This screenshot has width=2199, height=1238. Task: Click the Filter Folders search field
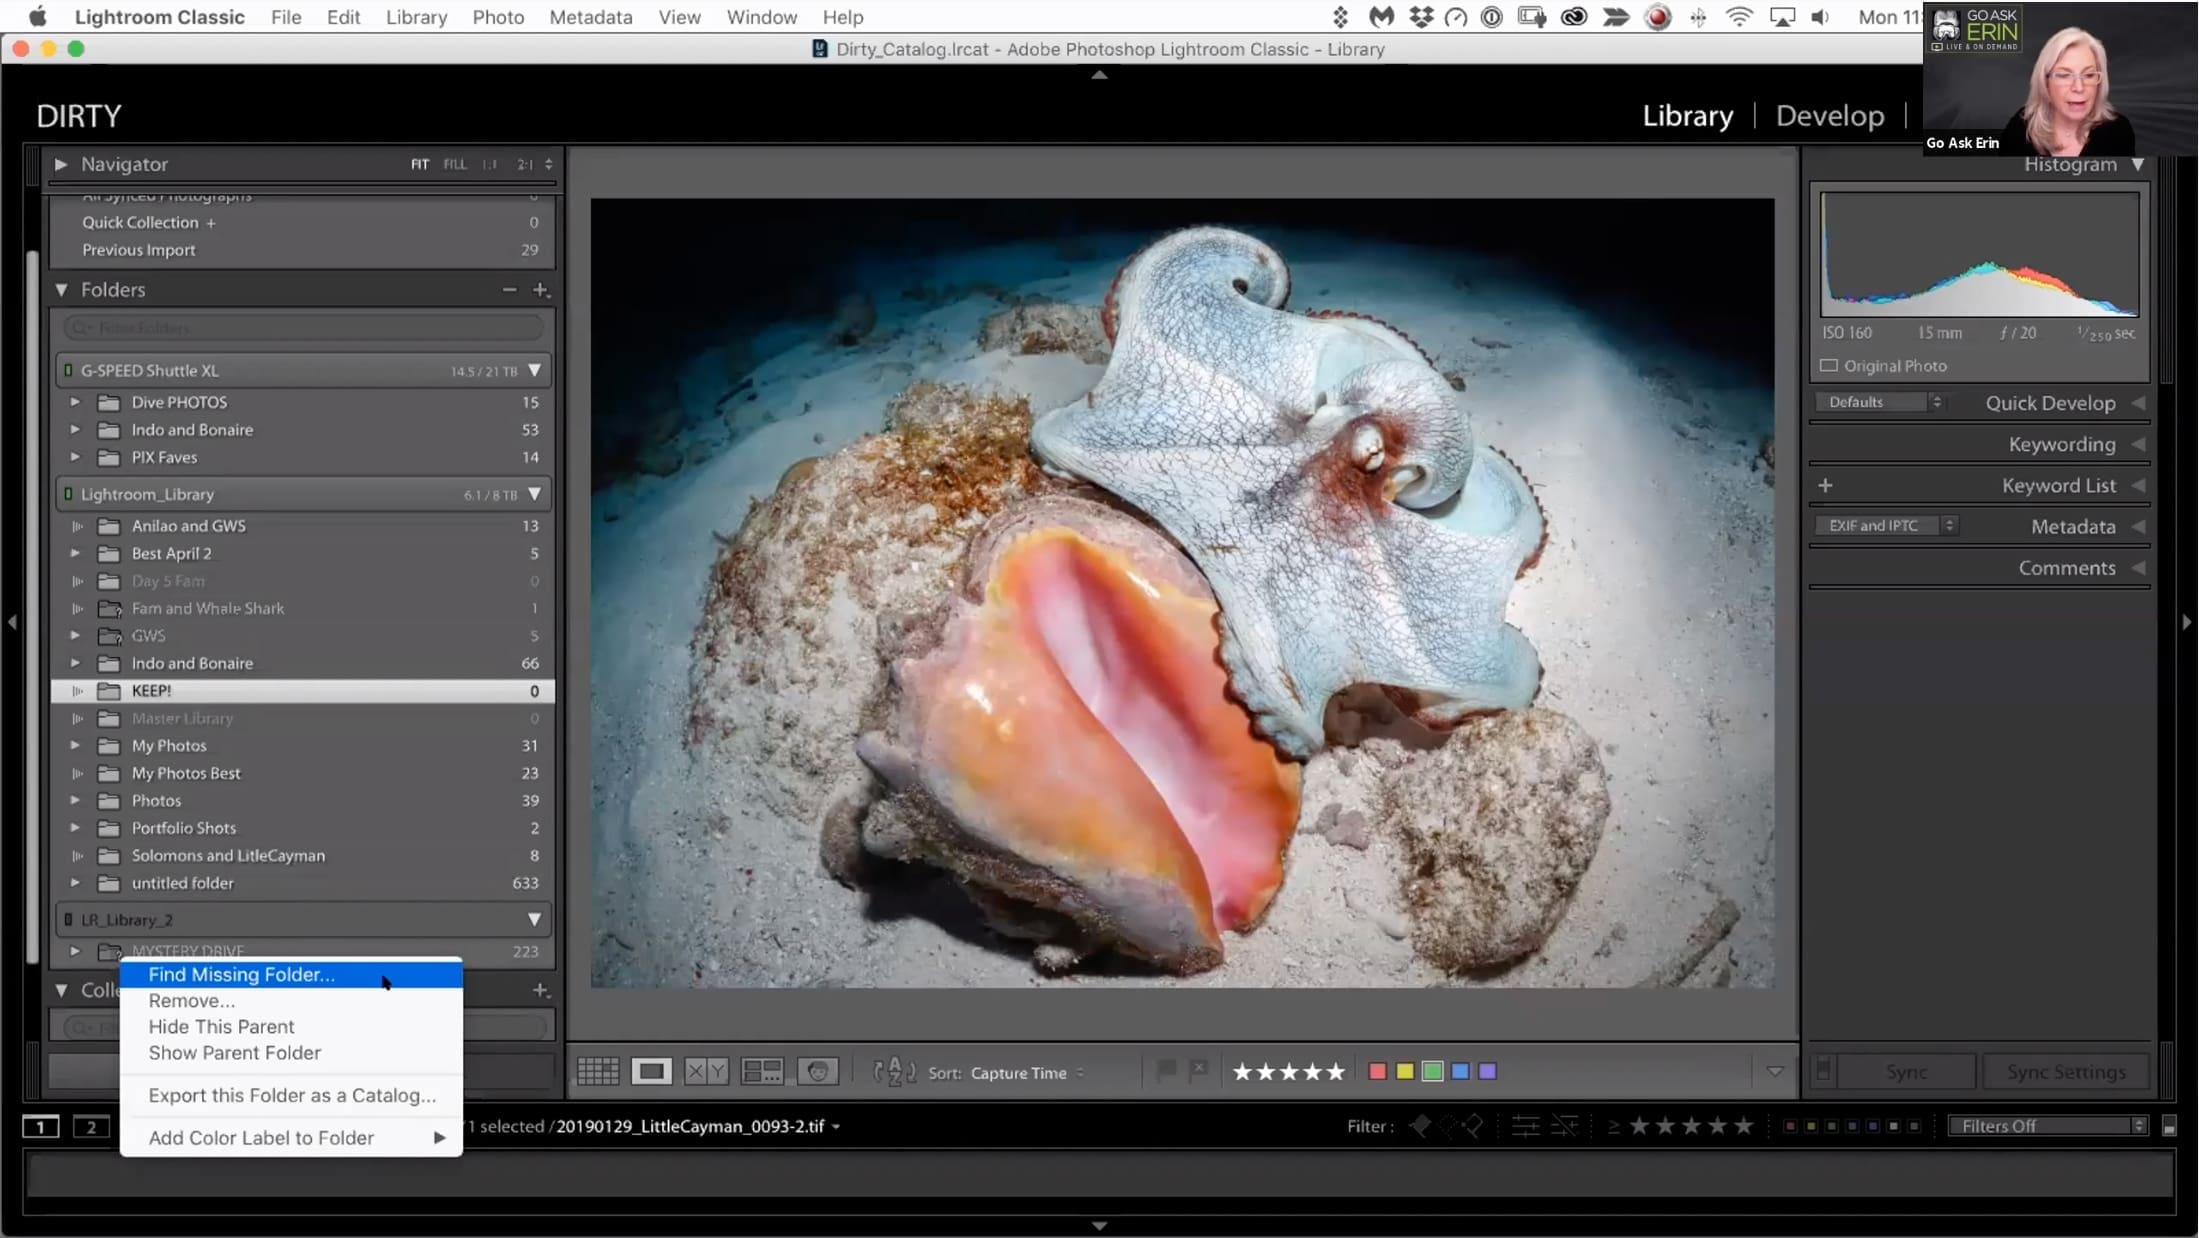tap(304, 328)
